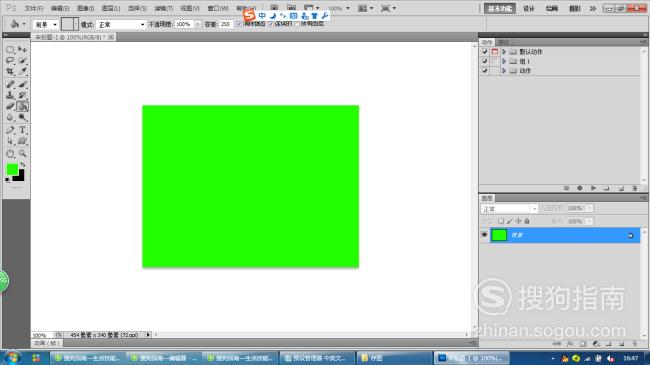Screen dimensions: 650x365
Task: Toggle the 组 1 action set checkbox
Action: (485, 61)
